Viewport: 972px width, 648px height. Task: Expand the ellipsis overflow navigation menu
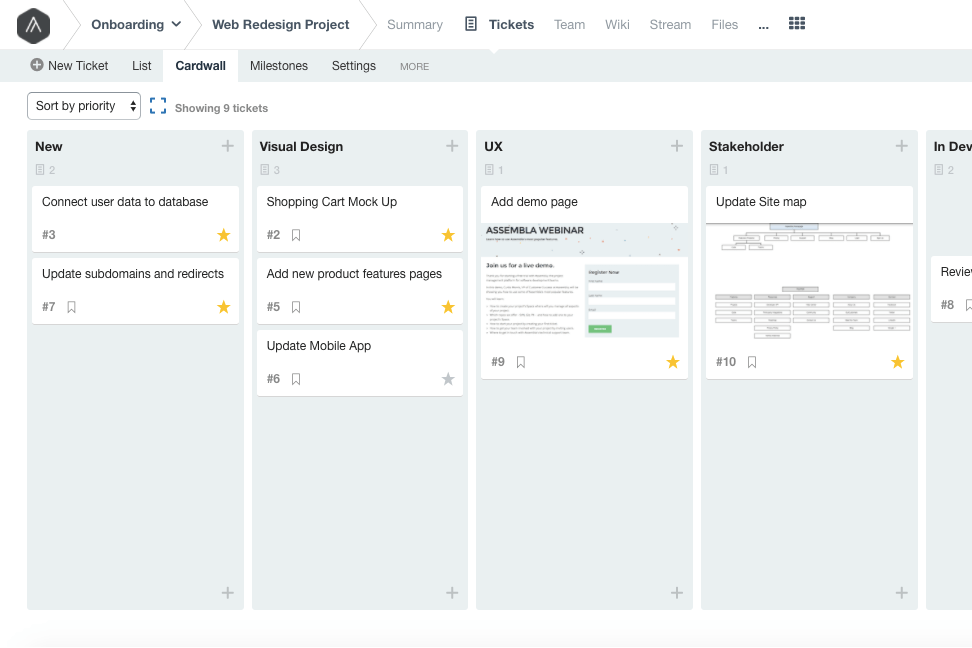pyautogui.click(x=764, y=26)
